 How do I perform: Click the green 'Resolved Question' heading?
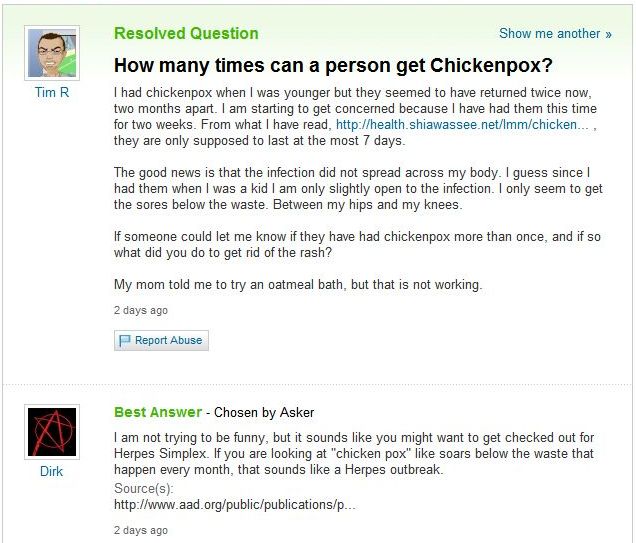[186, 33]
